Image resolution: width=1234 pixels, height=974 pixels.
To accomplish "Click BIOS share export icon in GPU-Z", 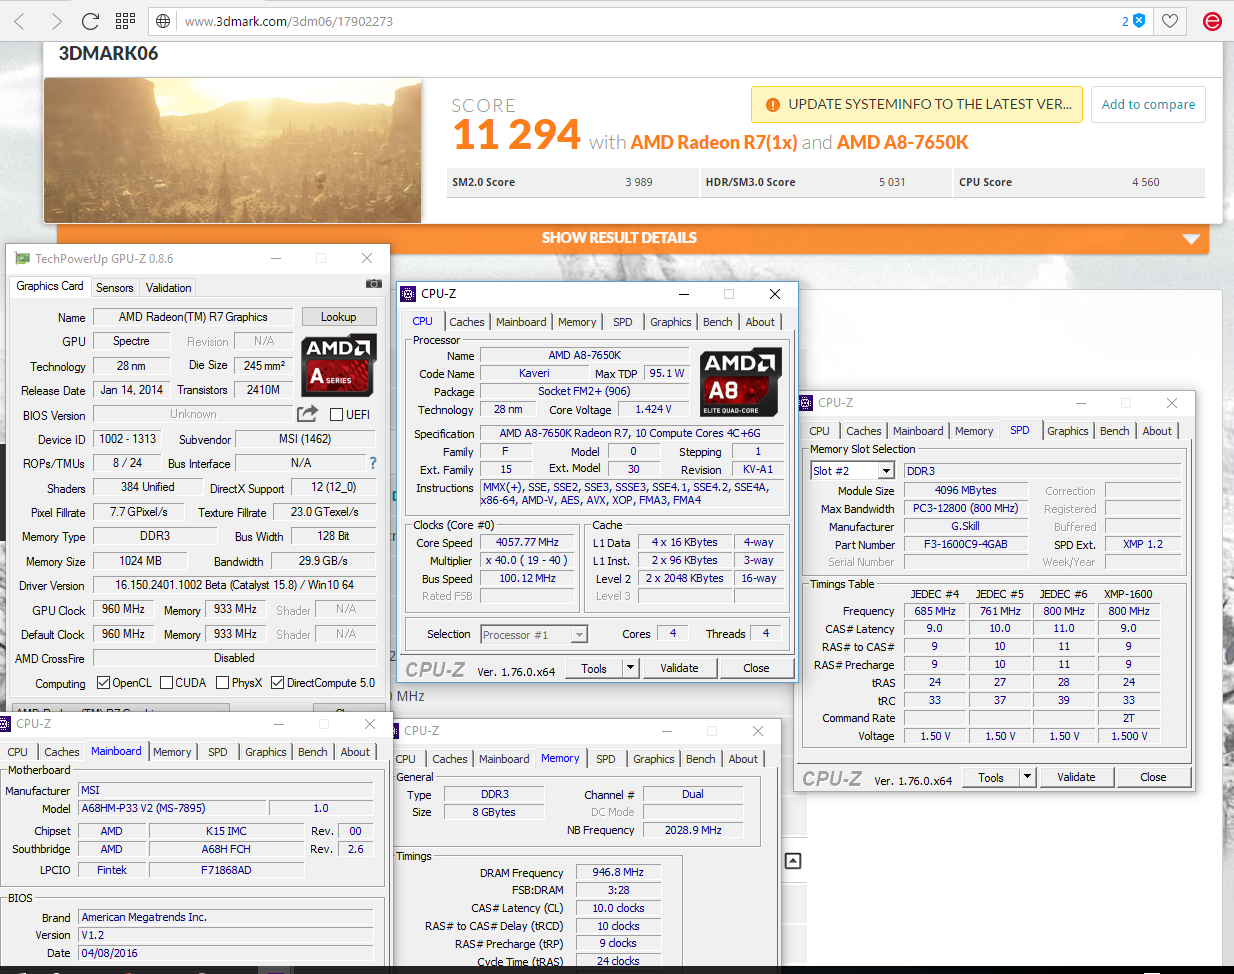I will 308,413.
